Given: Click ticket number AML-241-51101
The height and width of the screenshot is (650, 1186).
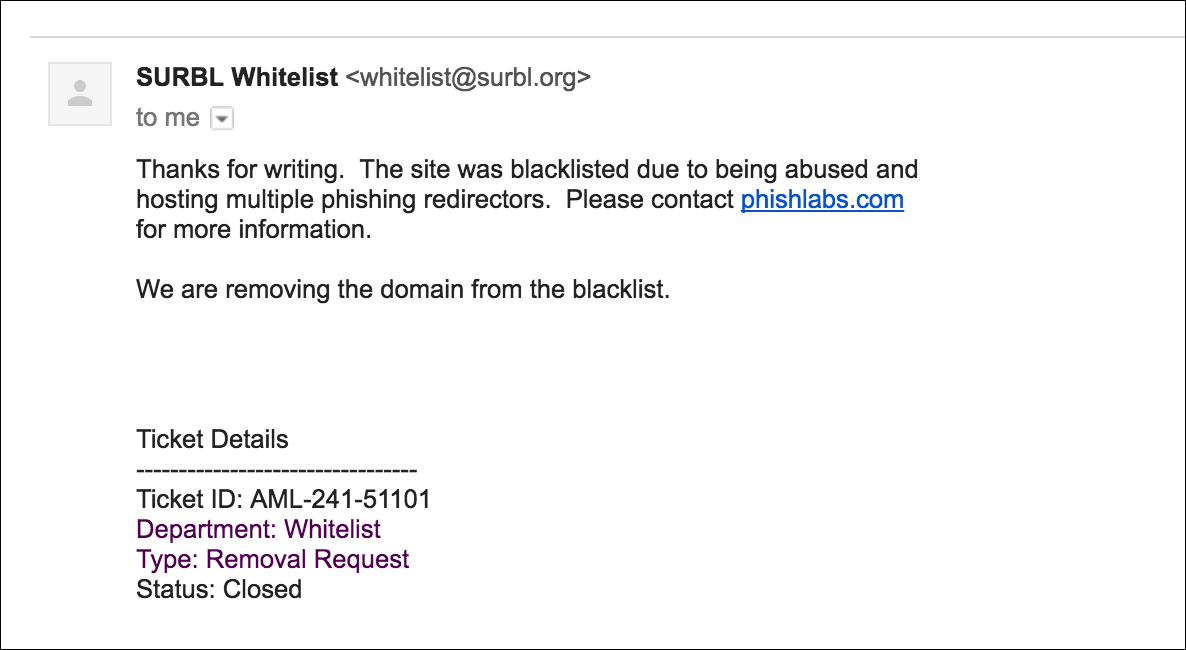Looking at the screenshot, I should tap(340, 499).
